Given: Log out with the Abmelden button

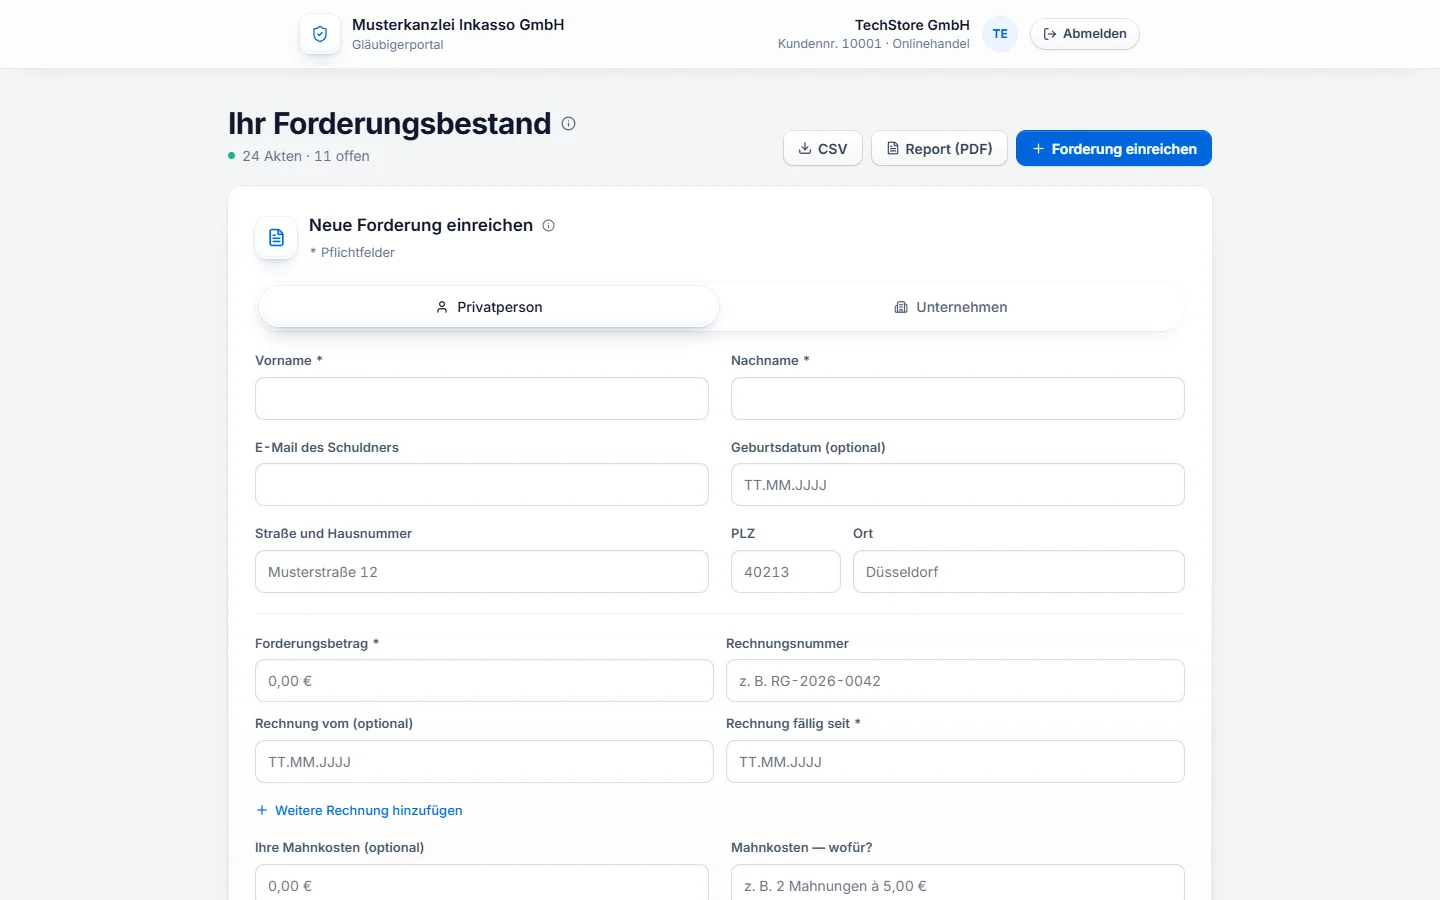Looking at the screenshot, I should pyautogui.click(x=1084, y=34).
